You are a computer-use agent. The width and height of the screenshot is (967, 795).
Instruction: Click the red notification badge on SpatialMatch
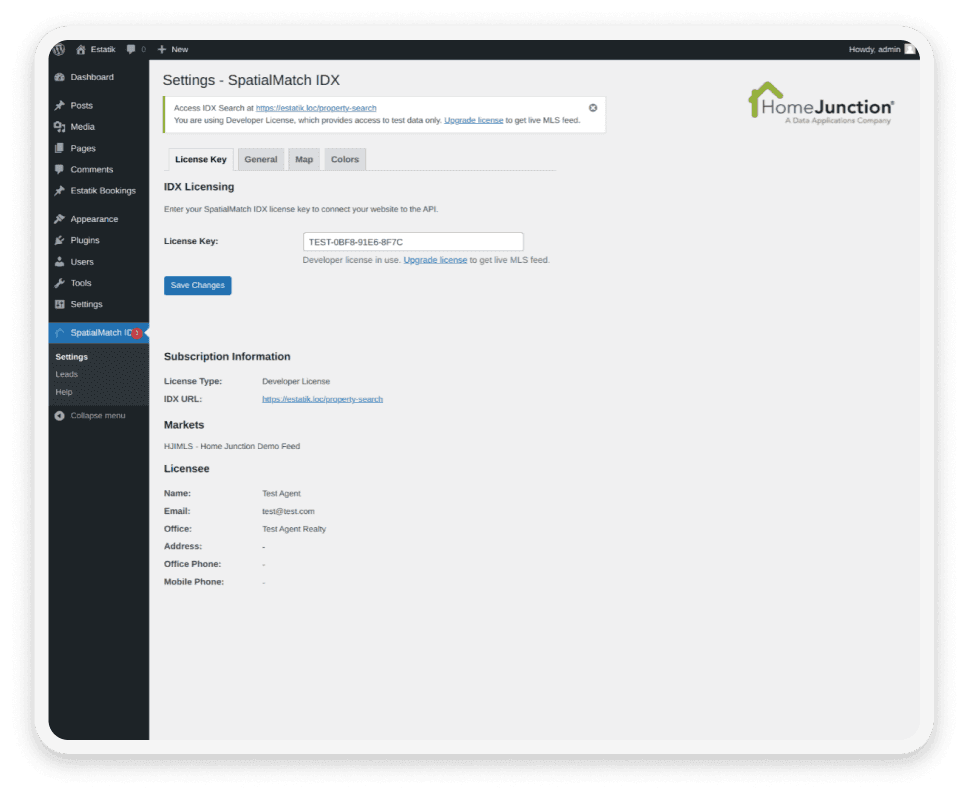[x=137, y=333]
